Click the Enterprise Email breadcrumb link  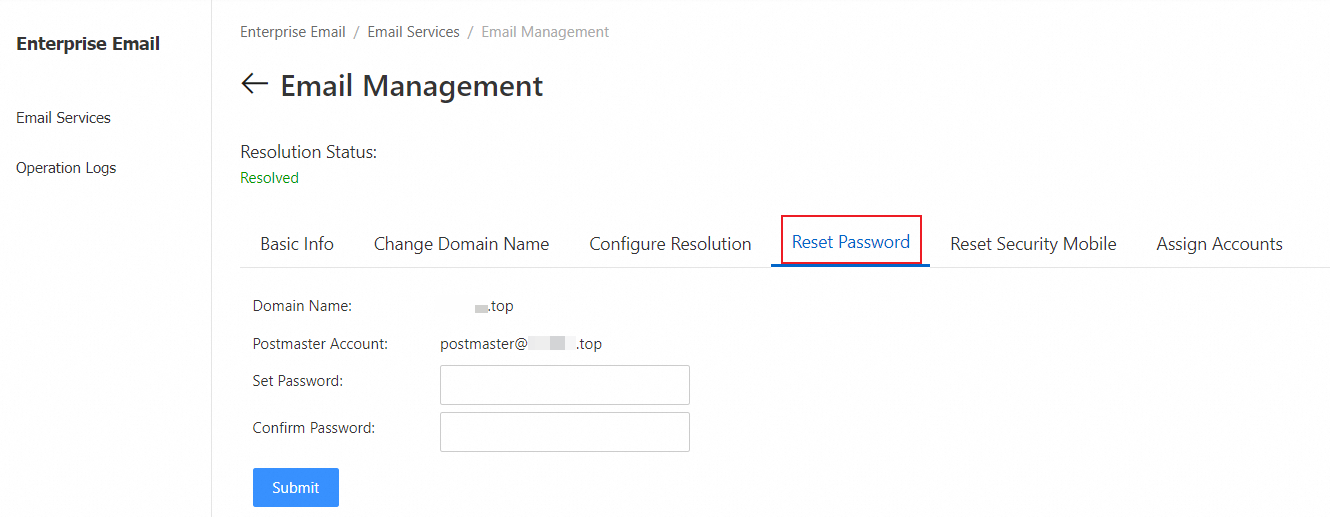coord(293,32)
